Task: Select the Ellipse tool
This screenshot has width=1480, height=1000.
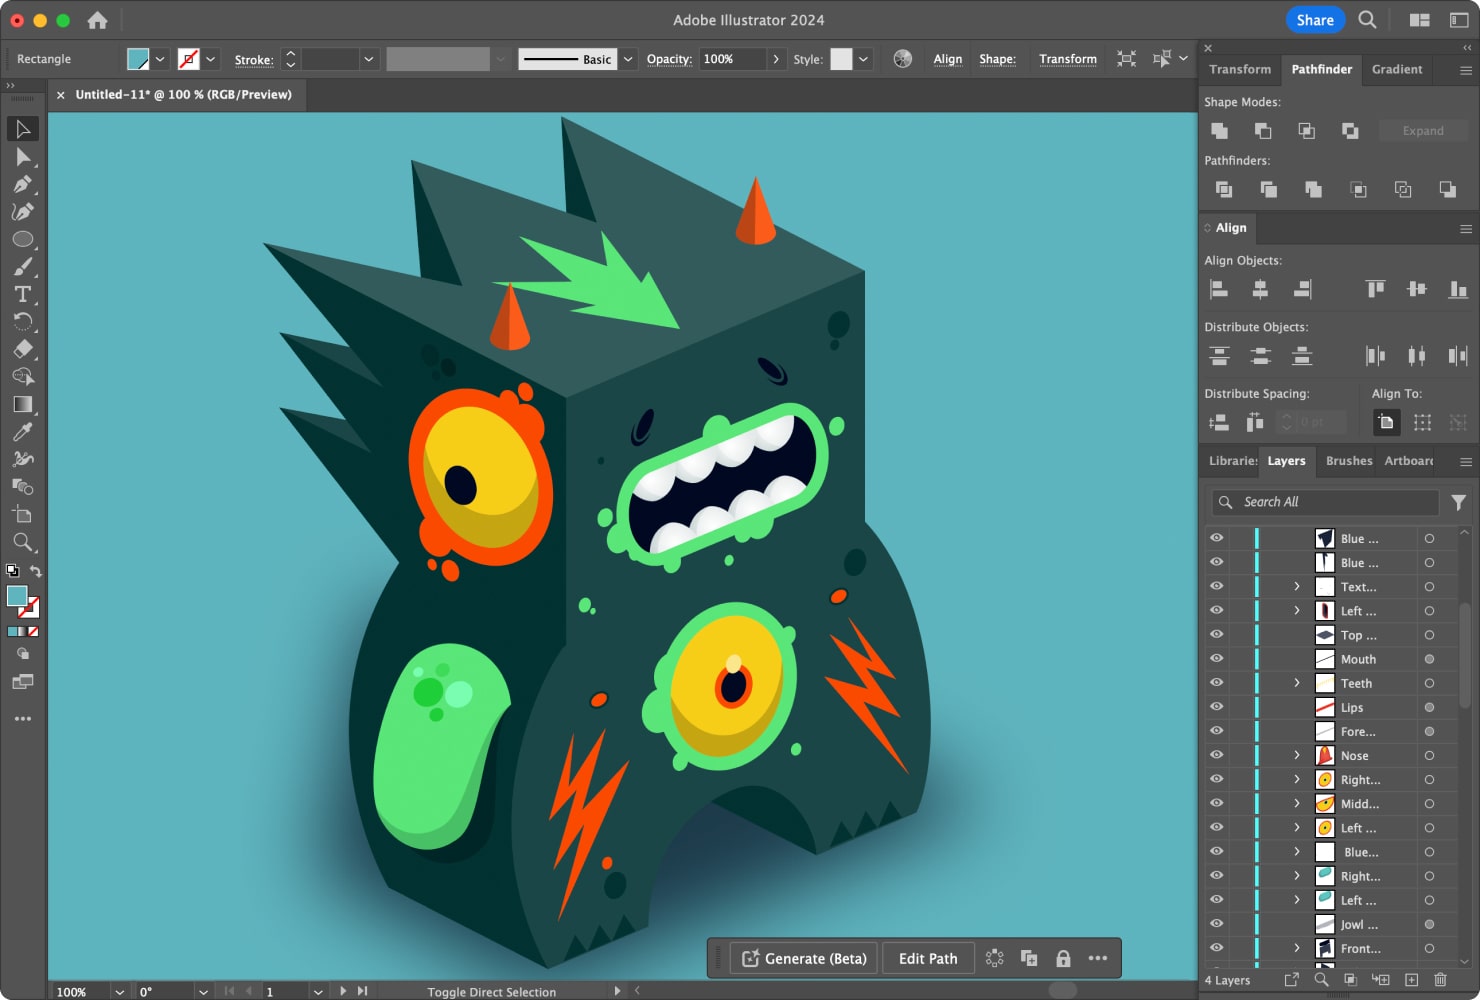Action: 23,239
